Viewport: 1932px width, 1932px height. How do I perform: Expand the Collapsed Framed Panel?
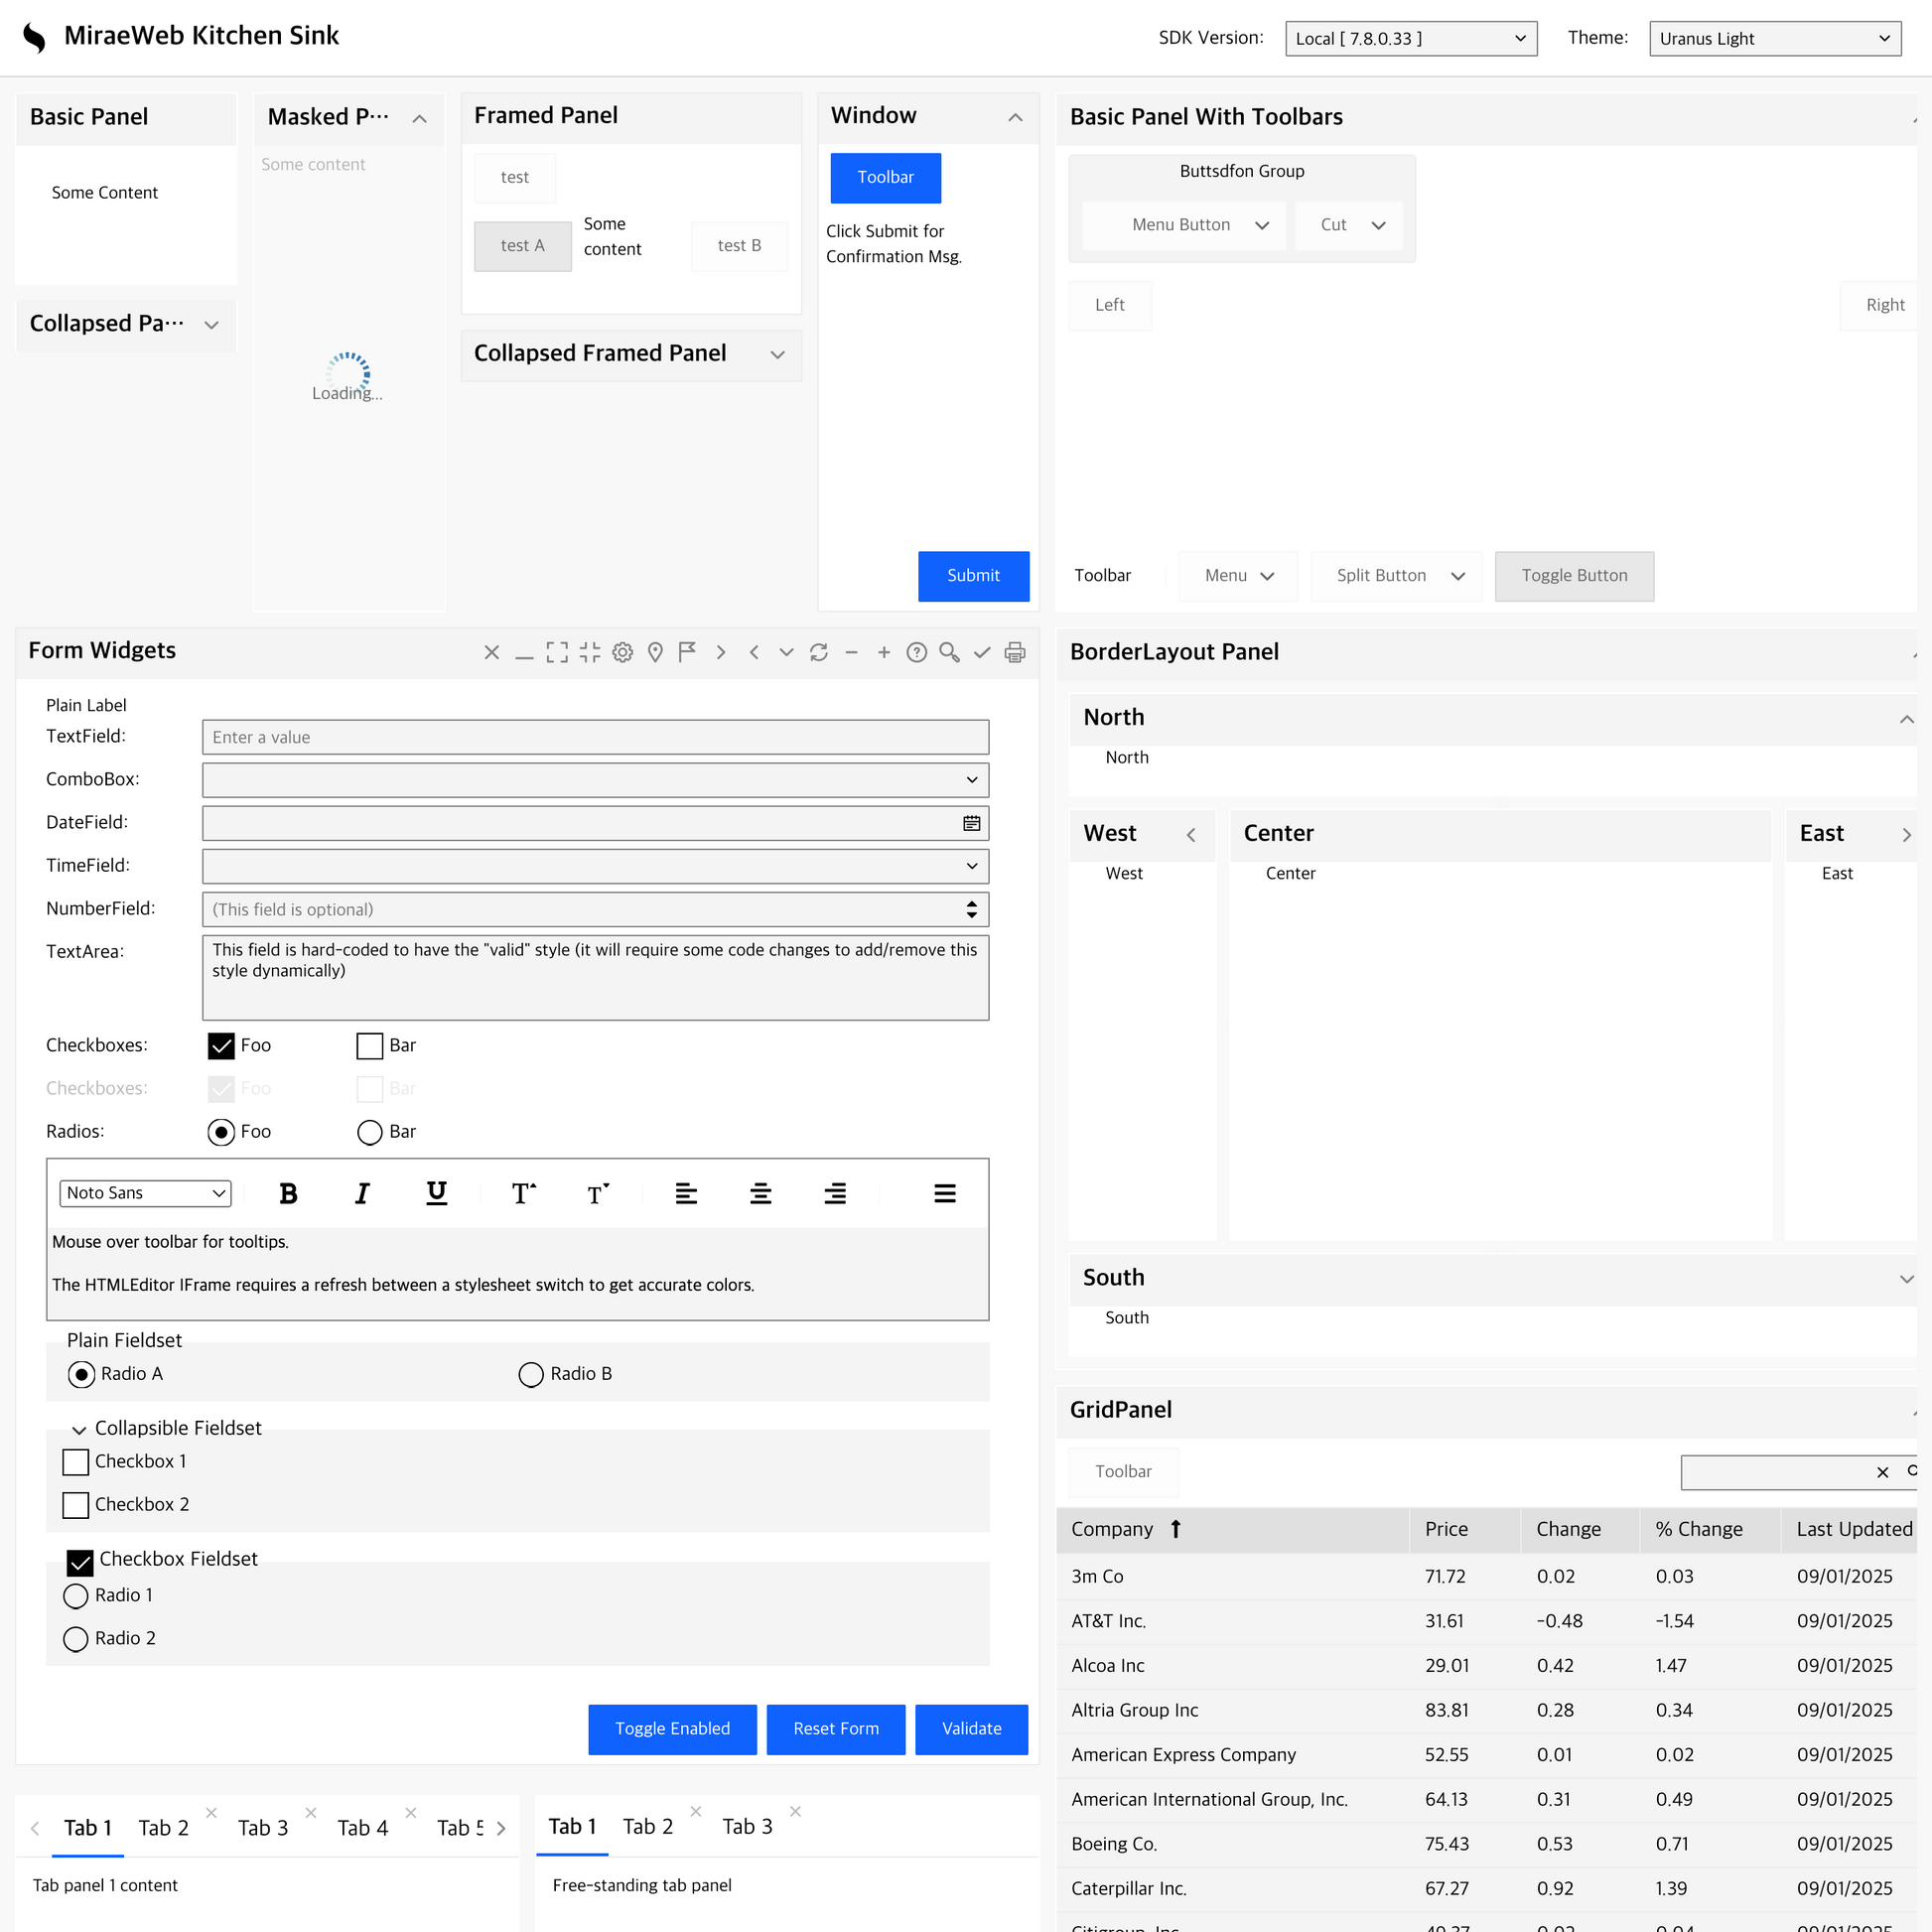click(x=777, y=355)
